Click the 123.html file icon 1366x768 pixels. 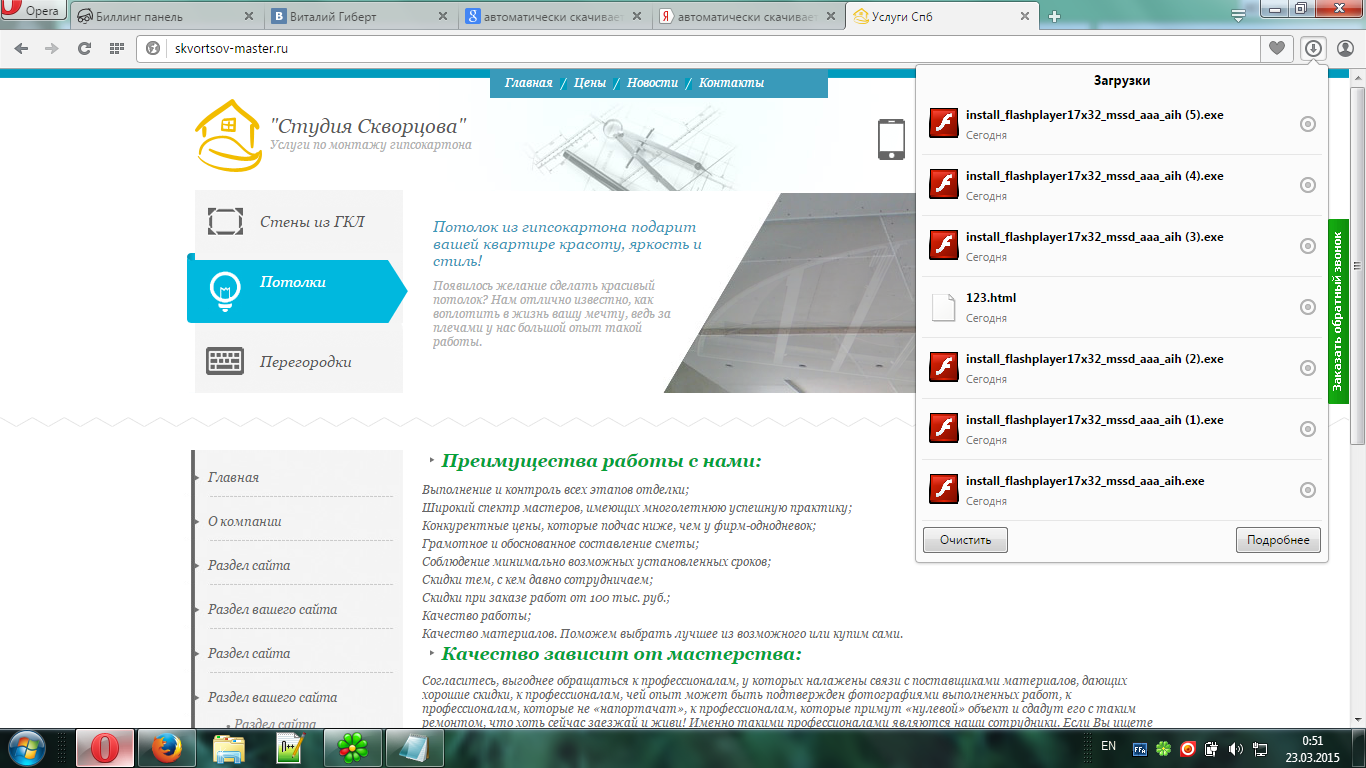pos(944,307)
